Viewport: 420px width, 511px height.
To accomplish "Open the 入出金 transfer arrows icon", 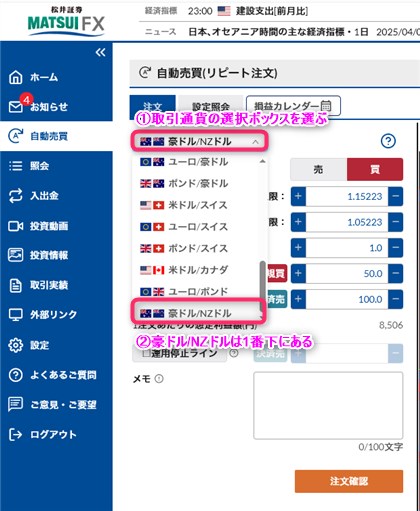I will [15, 196].
